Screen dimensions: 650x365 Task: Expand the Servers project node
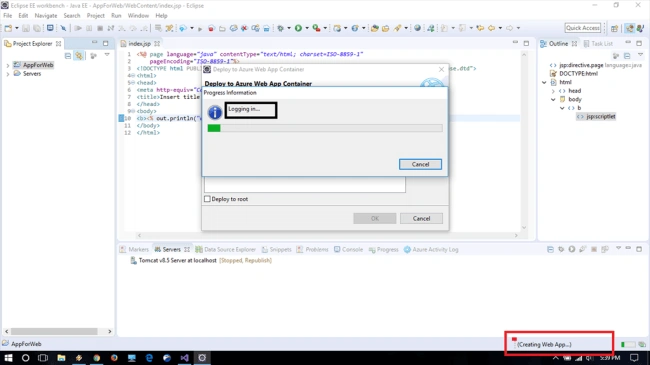click(x=7, y=74)
